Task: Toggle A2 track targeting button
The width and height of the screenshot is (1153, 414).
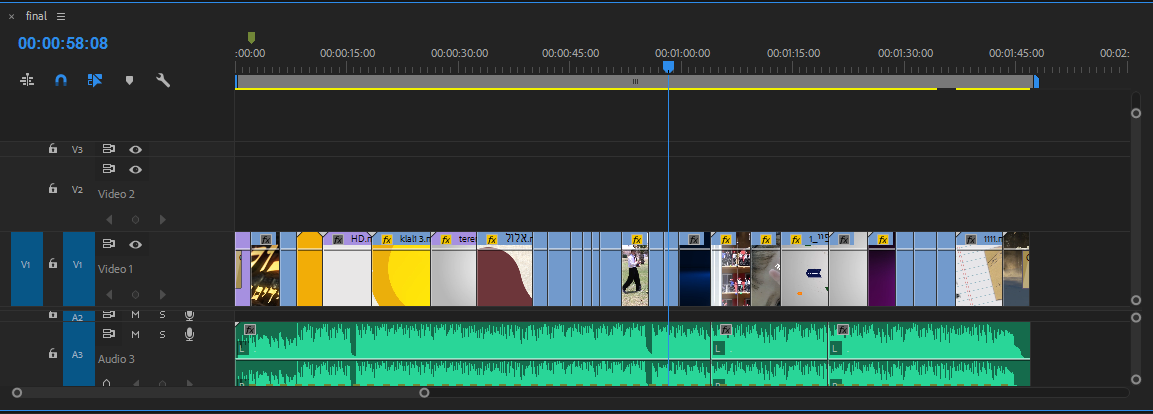Action: tap(79, 317)
